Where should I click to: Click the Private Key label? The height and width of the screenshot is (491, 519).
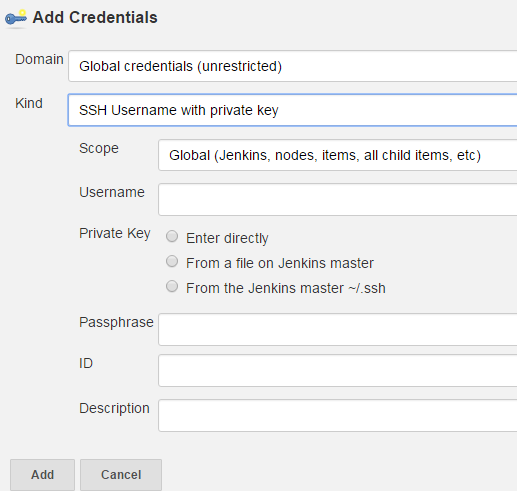tap(115, 233)
